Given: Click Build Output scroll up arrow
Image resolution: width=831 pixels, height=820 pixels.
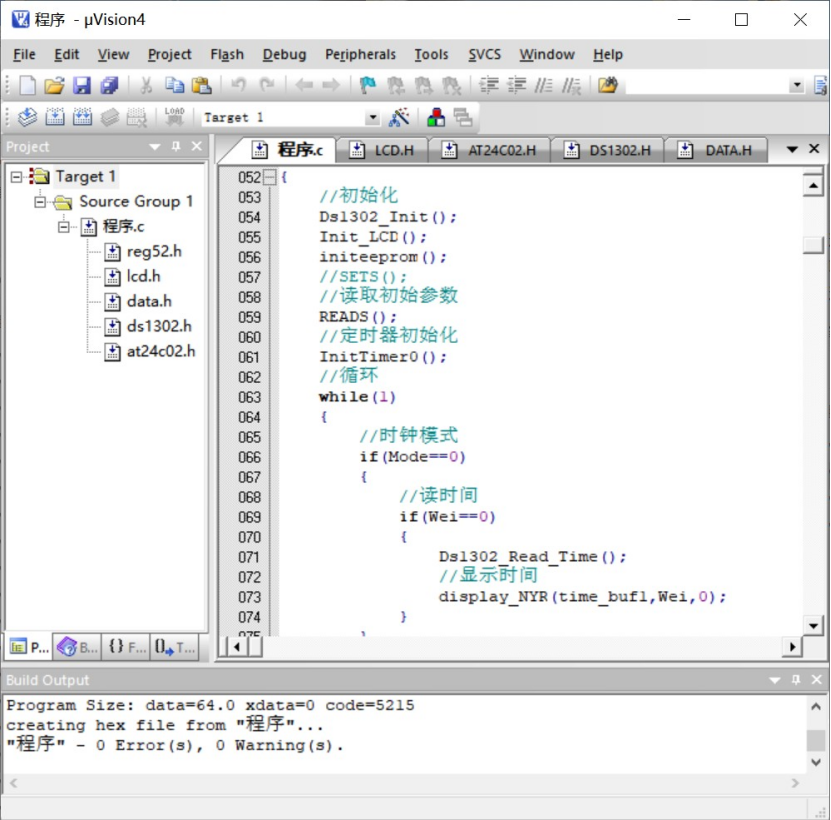Looking at the screenshot, I should tap(816, 707).
